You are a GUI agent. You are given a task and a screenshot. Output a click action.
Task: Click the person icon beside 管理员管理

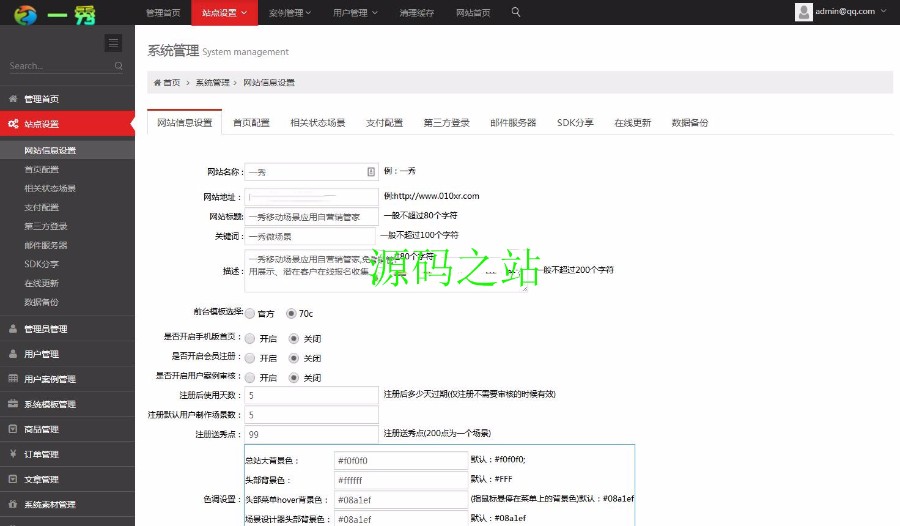click(13, 329)
